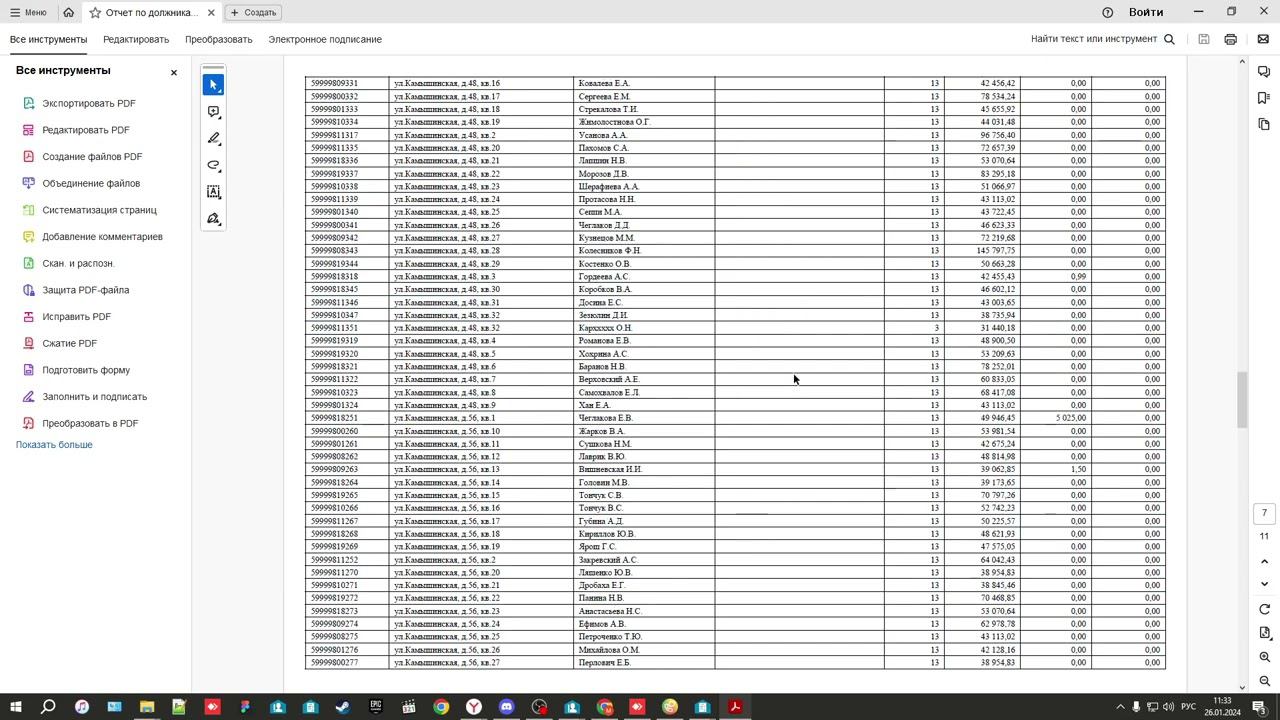Zoom in with the plus magnifier
This screenshot has height=720, width=1280.
1264,657
